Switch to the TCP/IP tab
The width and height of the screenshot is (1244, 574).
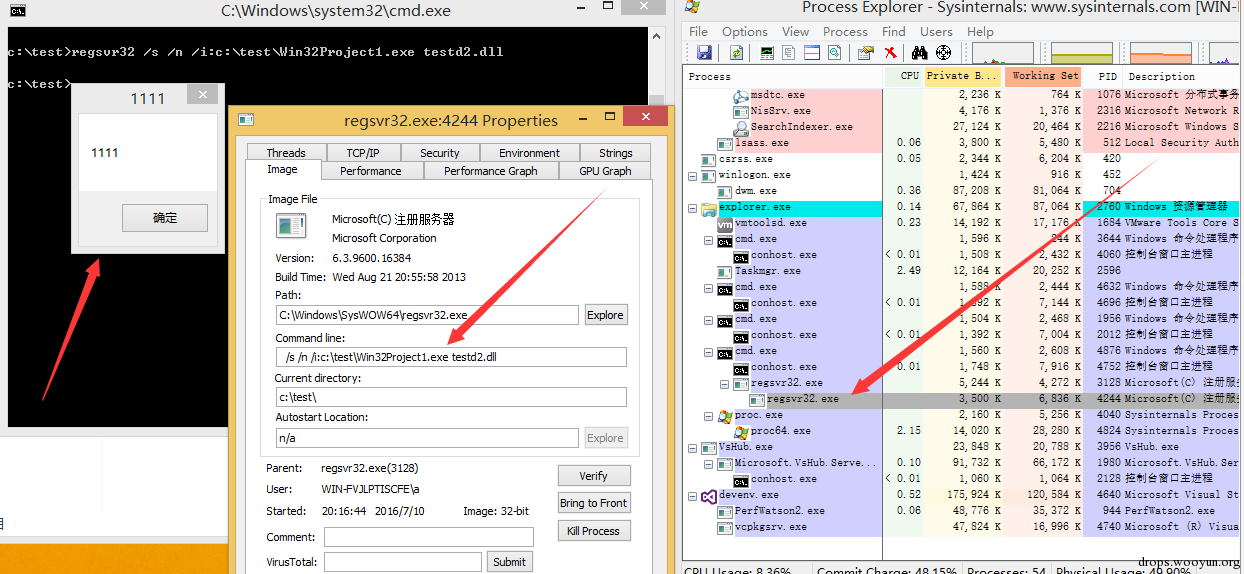[363, 153]
